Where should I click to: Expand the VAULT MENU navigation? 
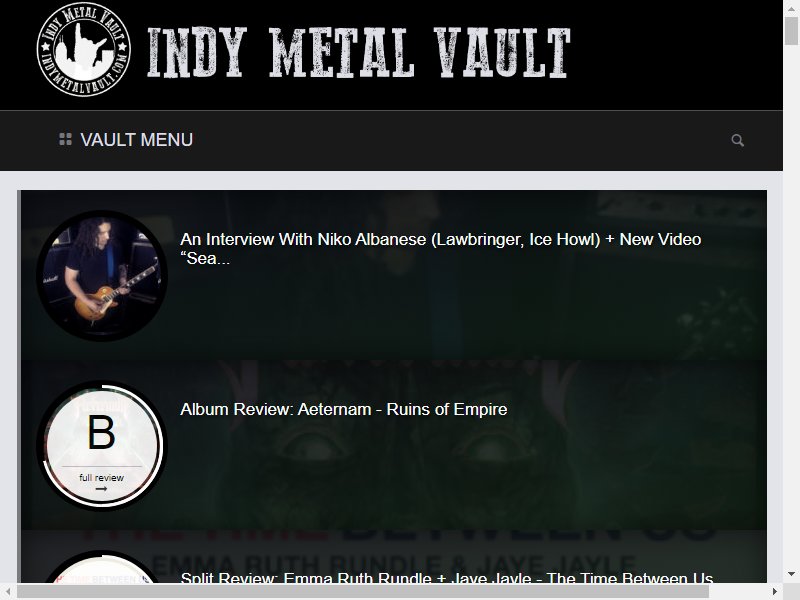tap(126, 140)
